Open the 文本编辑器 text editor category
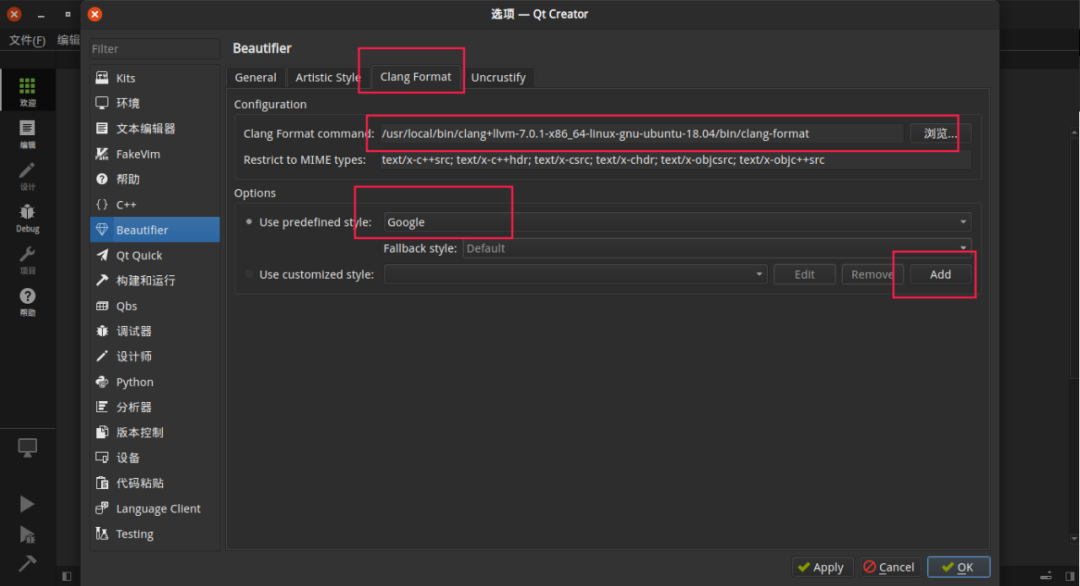The image size is (1080, 586). point(155,129)
